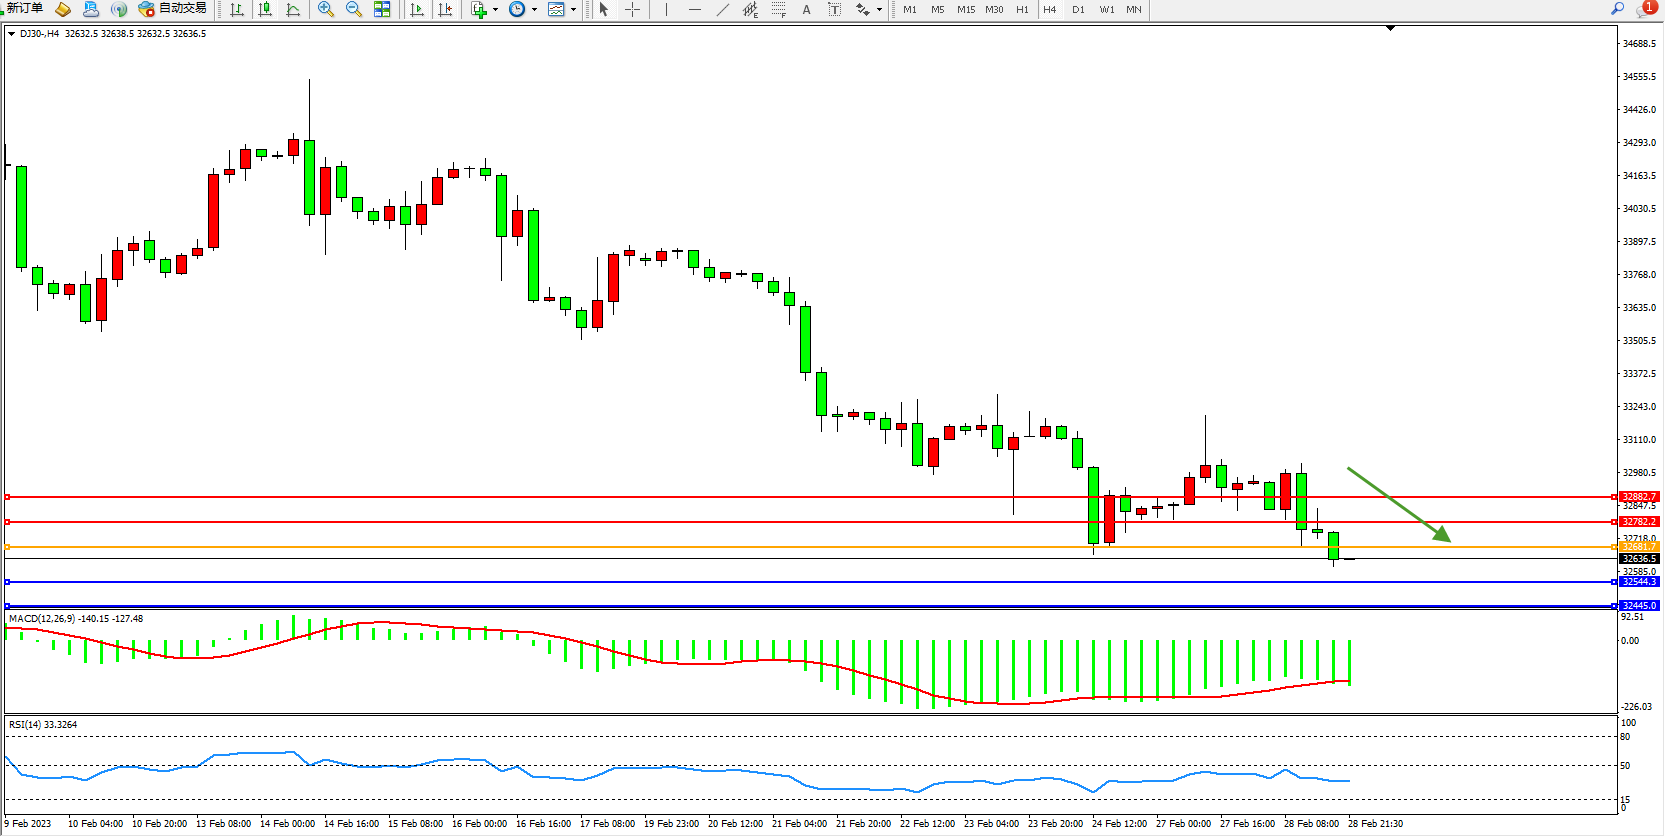Switch to the D1 timeframe
1665x837 pixels.
click(x=1078, y=9)
